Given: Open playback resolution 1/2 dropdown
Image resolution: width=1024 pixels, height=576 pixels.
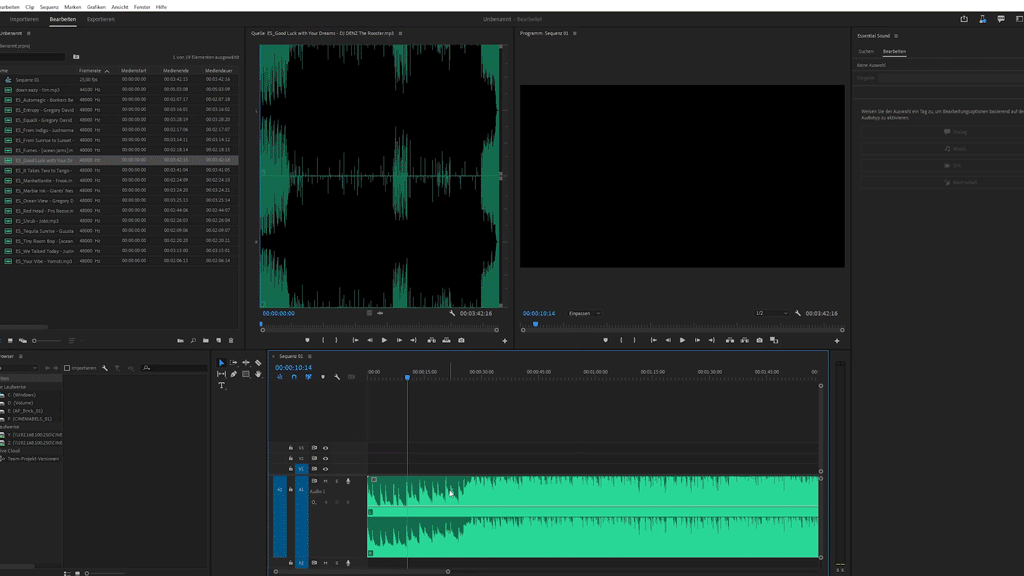Looking at the screenshot, I should click(771, 313).
